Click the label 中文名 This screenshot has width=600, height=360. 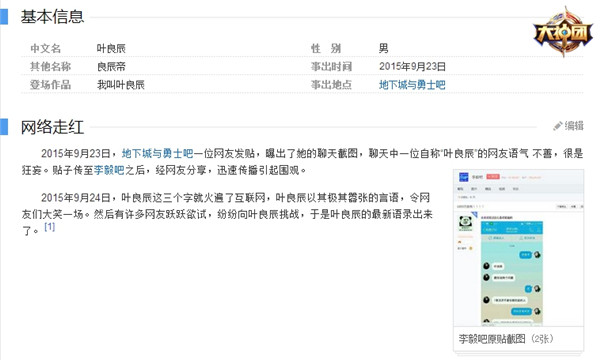tap(46, 49)
